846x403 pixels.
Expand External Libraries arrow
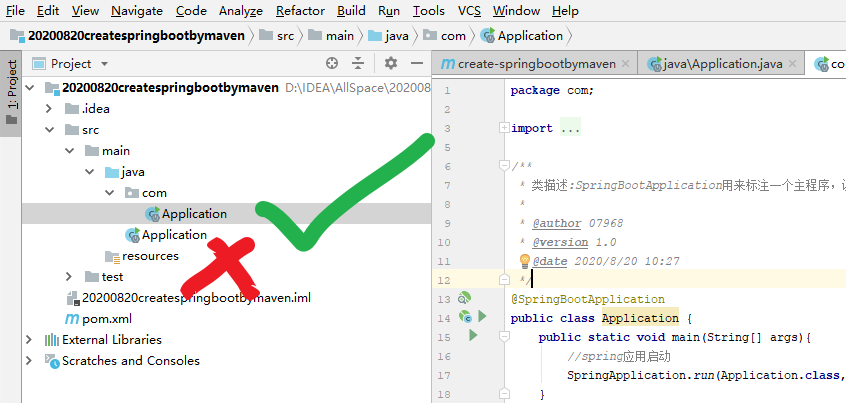click(x=29, y=340)
